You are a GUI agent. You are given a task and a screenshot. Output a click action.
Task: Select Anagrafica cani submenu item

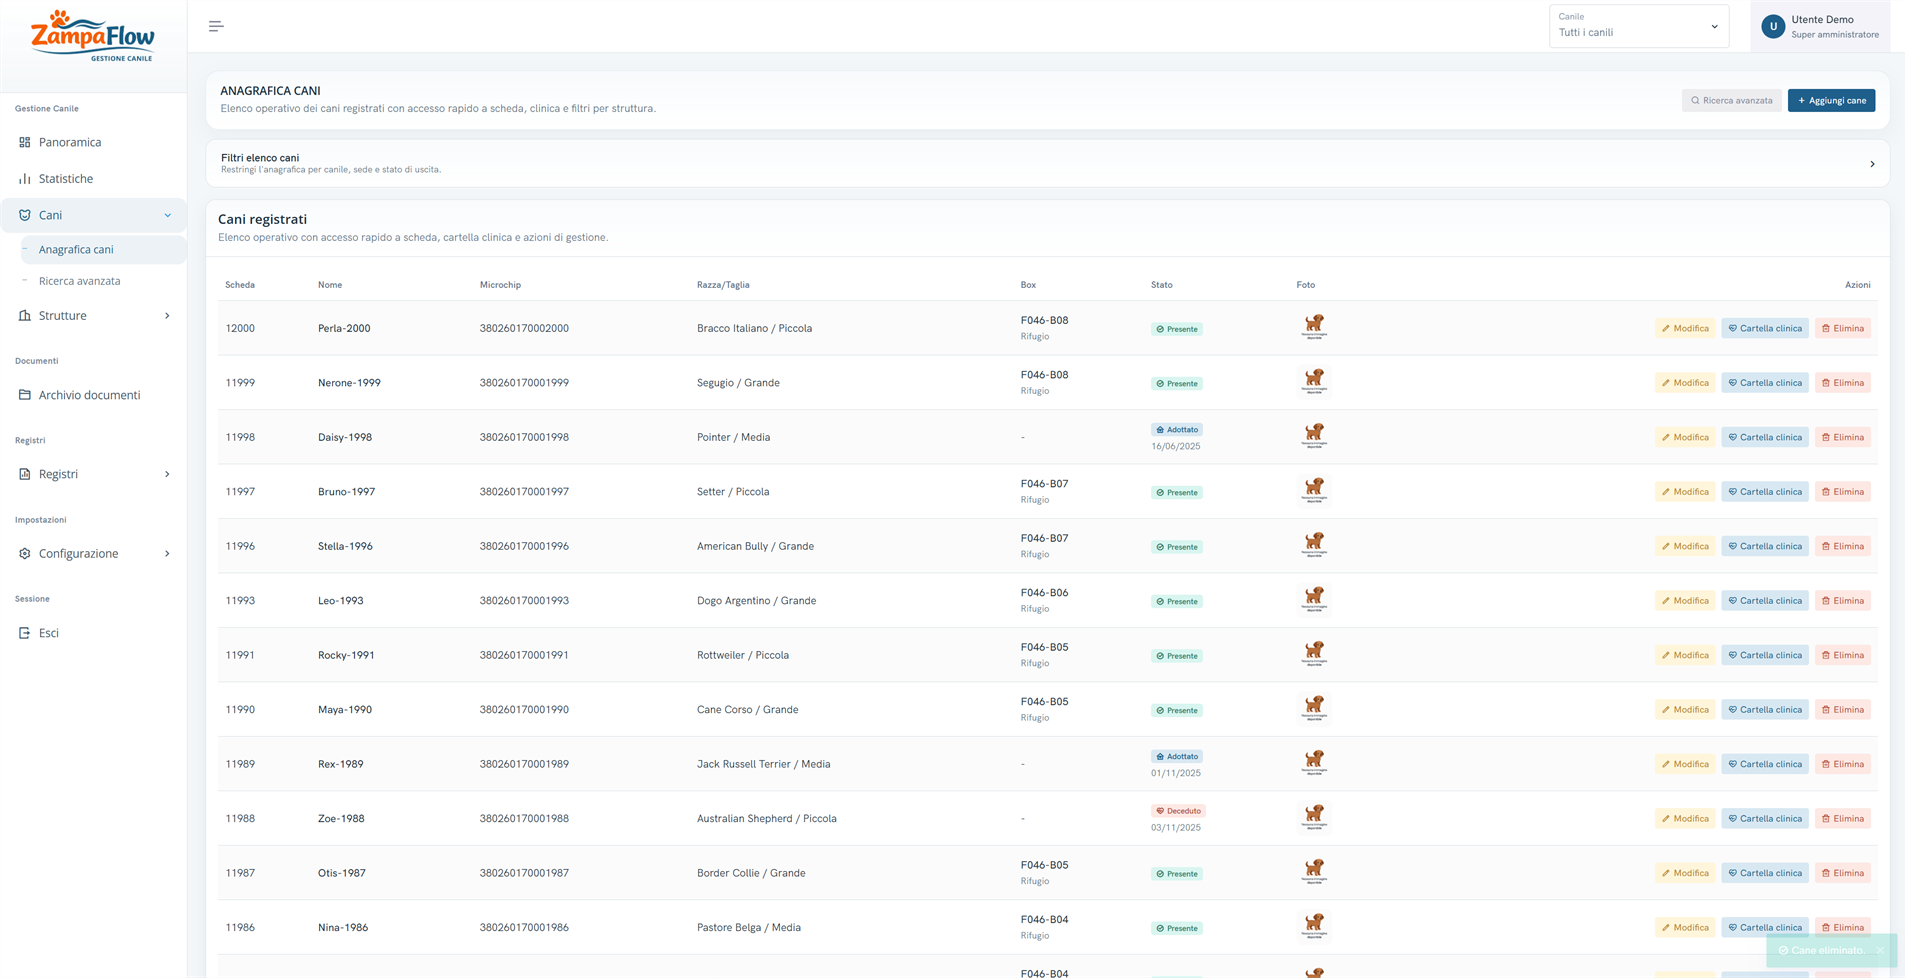coord(76,249)
